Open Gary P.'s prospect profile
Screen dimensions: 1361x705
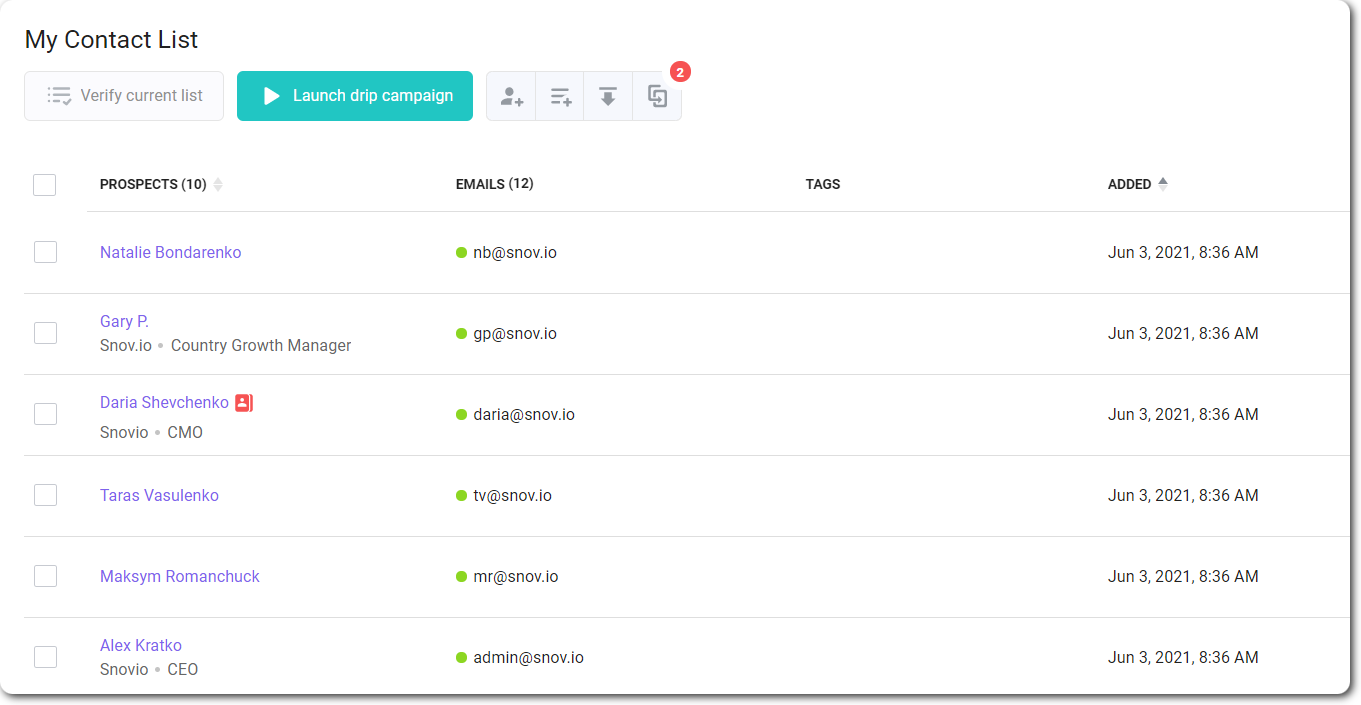tap(124, 320)
